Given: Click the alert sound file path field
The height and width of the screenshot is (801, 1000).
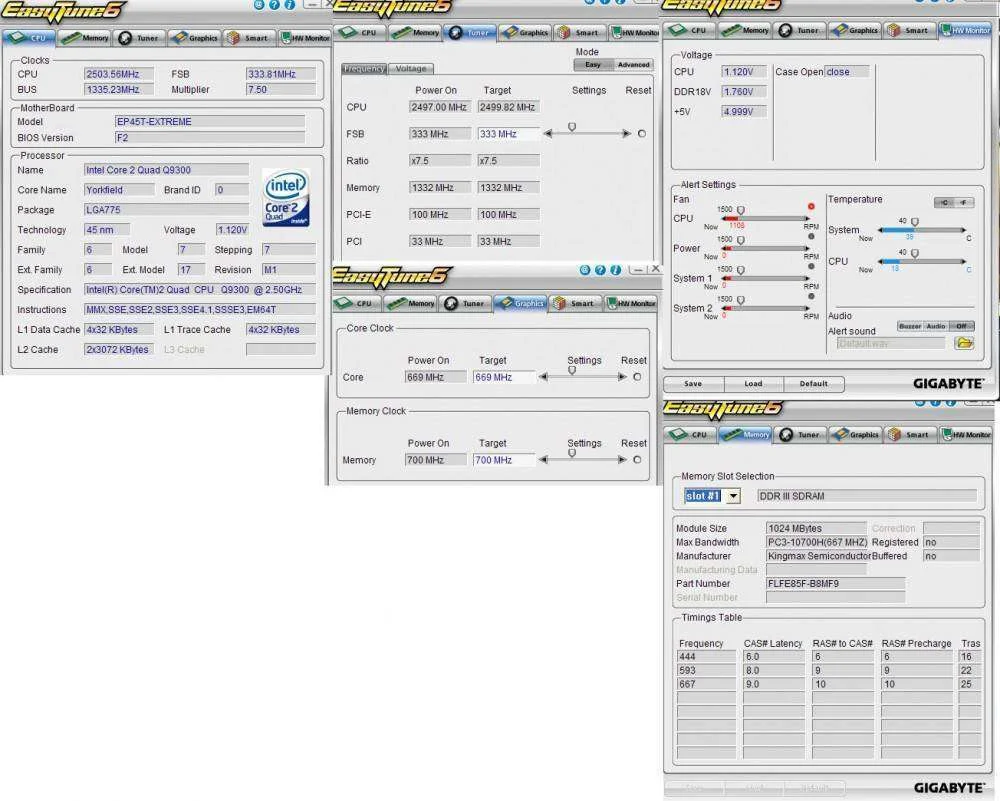Looking at the screenshot, I should (x=891, y=343).
